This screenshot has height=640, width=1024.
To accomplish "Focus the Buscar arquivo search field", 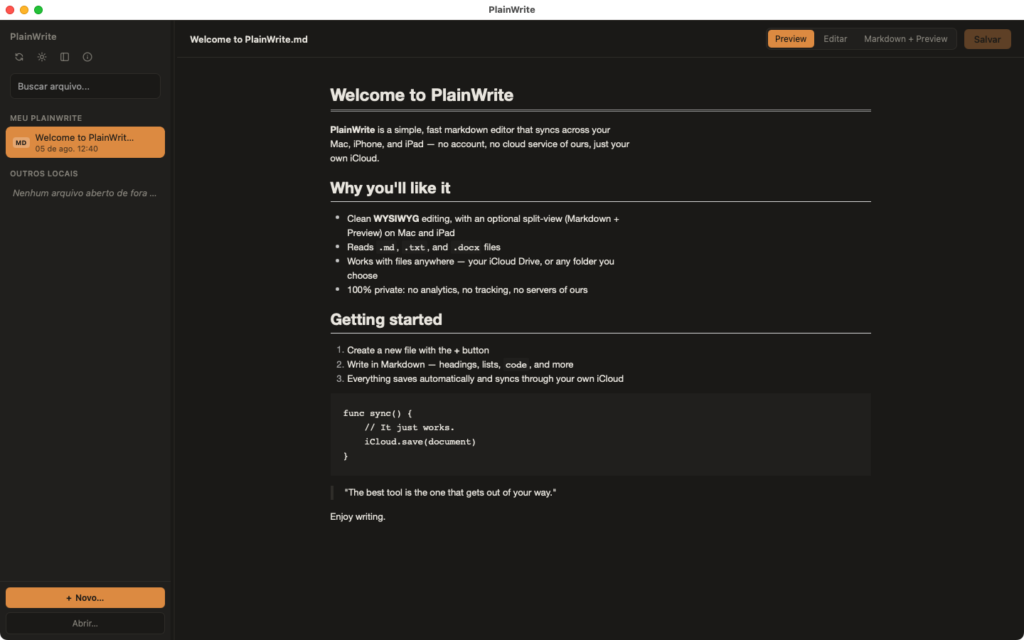I will click(x=85, y=86).
